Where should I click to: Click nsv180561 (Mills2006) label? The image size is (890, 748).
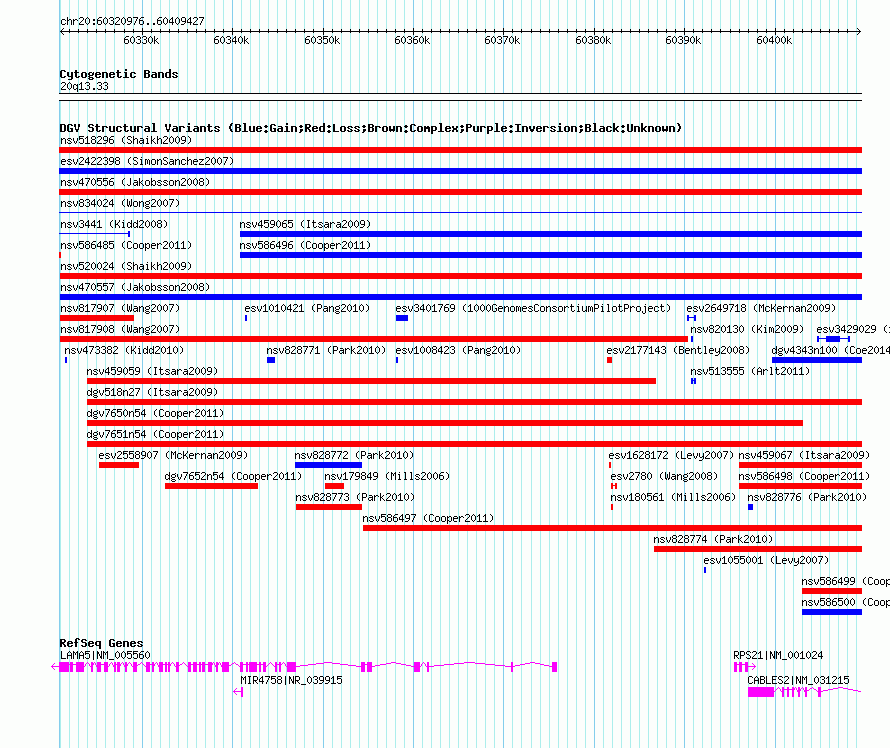pyautogui.click(x=673, y=497)
